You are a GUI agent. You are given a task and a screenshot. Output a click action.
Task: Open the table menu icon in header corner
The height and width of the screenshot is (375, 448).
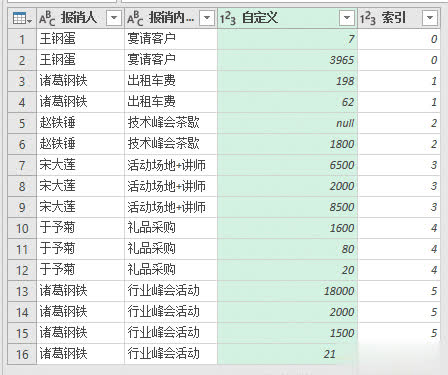[x=22, y=18]
